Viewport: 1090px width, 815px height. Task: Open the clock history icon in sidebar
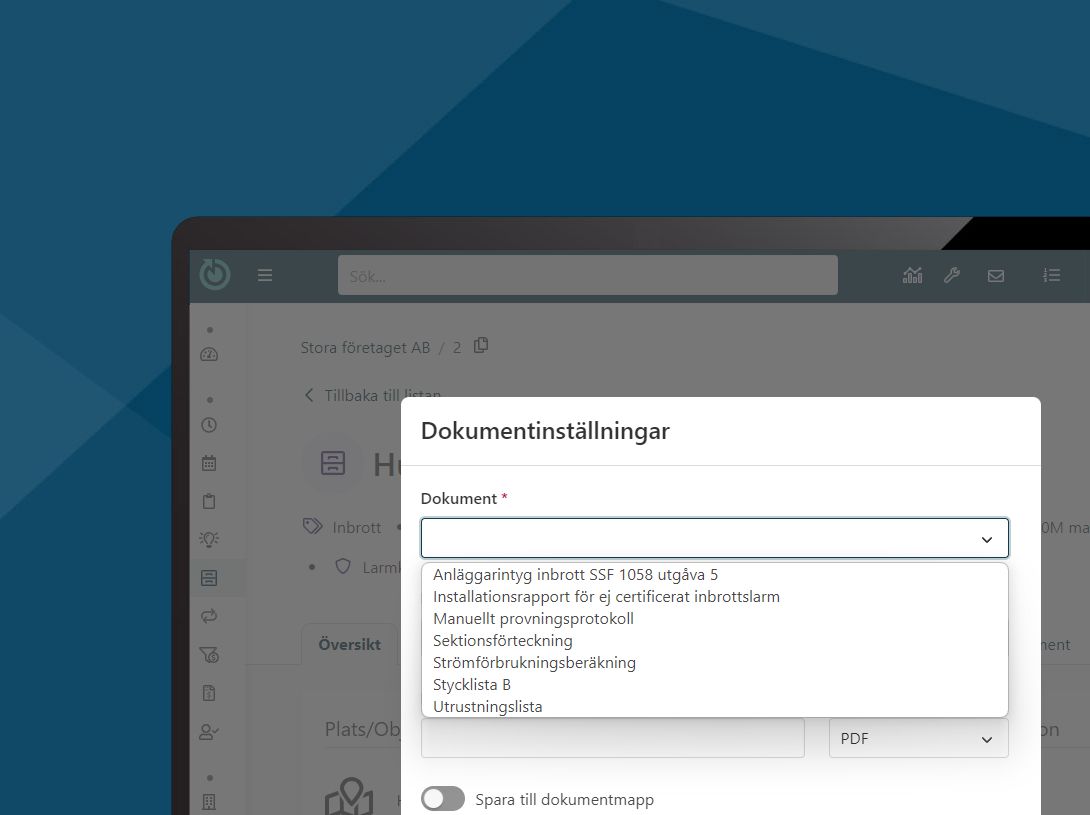[209, 425]
